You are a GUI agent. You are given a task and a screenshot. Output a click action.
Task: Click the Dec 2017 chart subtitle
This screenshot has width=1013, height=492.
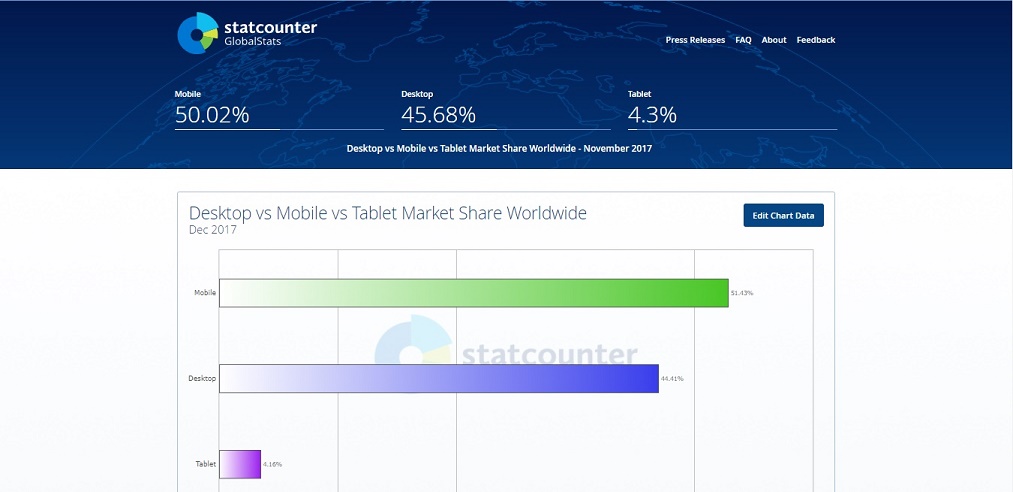(x=213, y=229)
